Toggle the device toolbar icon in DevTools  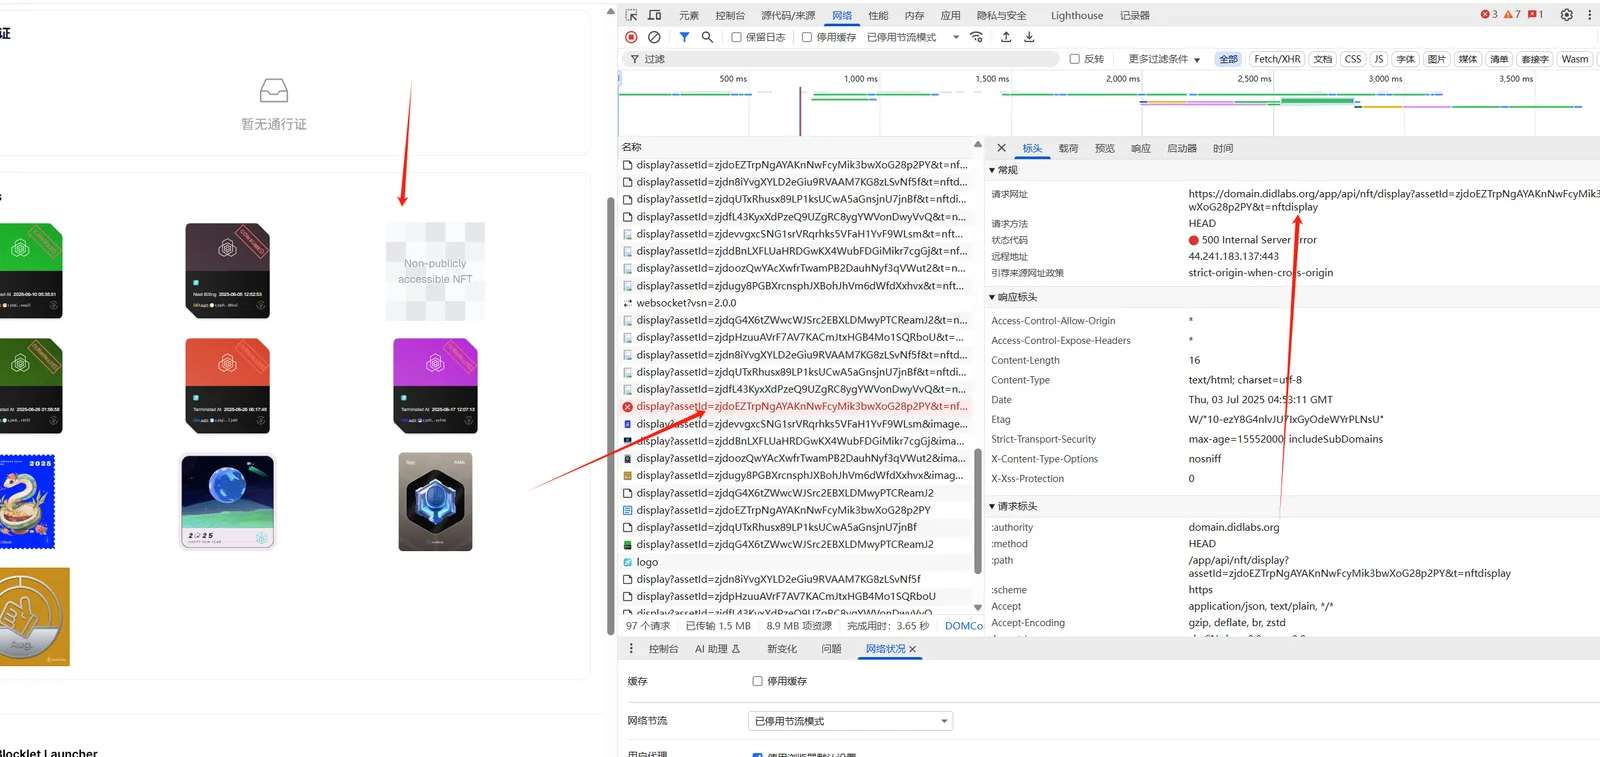click(655, 15)
